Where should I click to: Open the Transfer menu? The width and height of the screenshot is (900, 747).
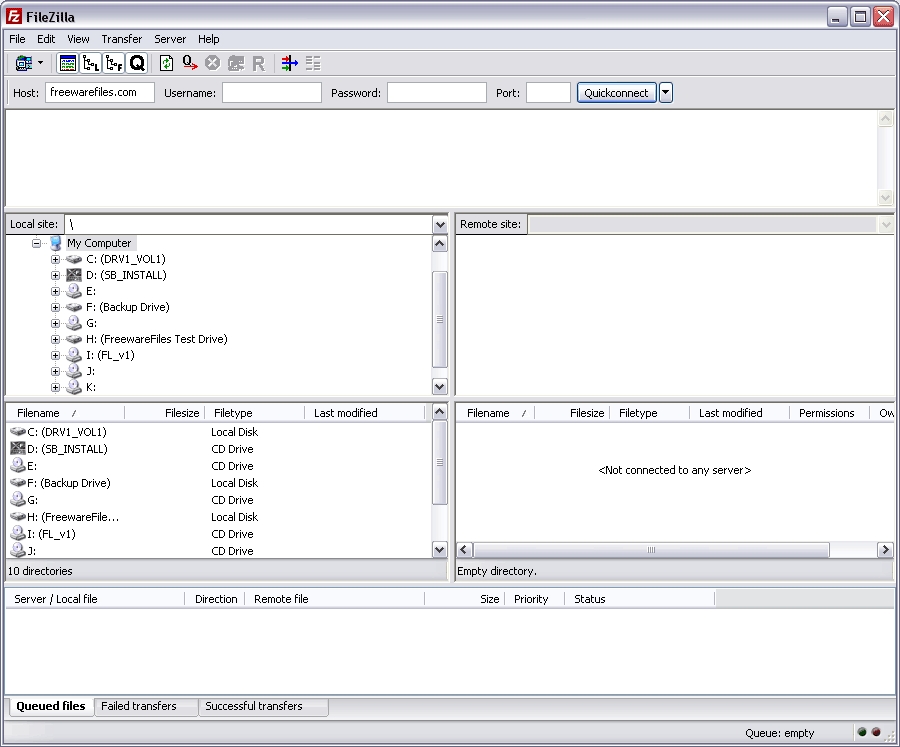click(x=122, y=39)
